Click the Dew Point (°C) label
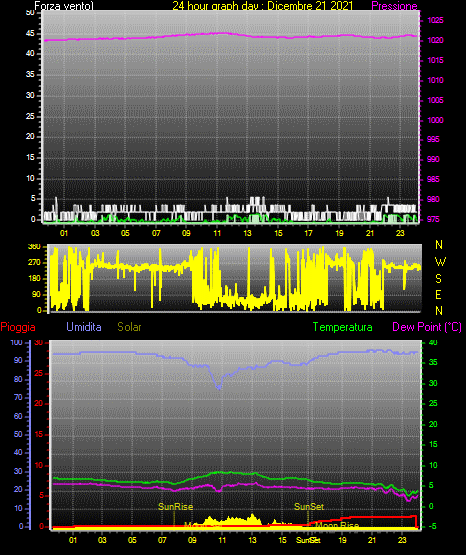This screenshot has height=555, width=466. pos(427,327)
